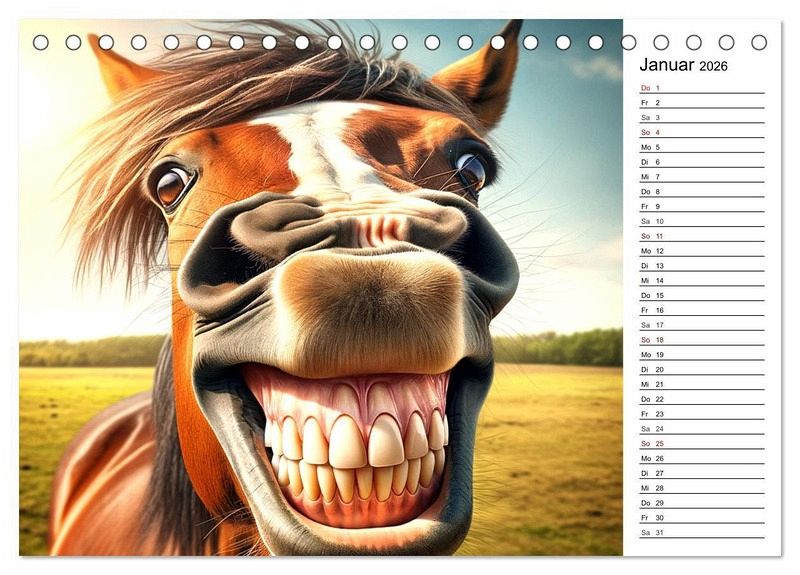Viewport: 800px width, 575px height.
Task: Click the horse's left eye
Action: click(171, 186)
